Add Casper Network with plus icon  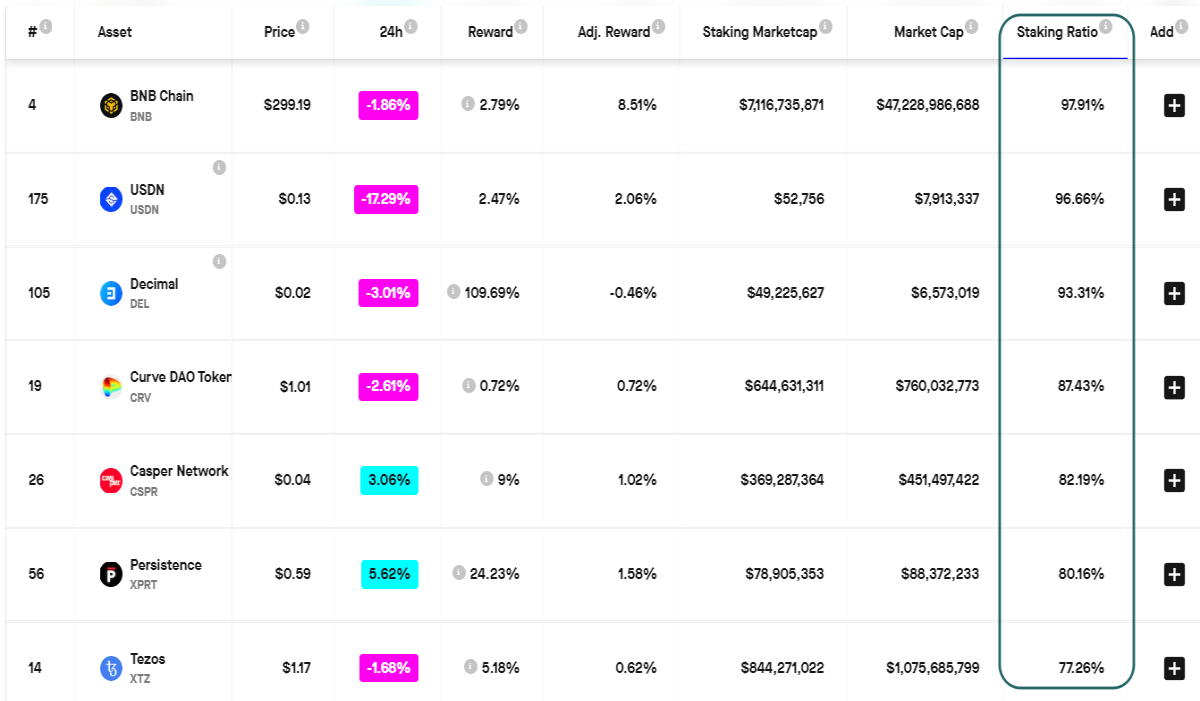pos(1174,480)
